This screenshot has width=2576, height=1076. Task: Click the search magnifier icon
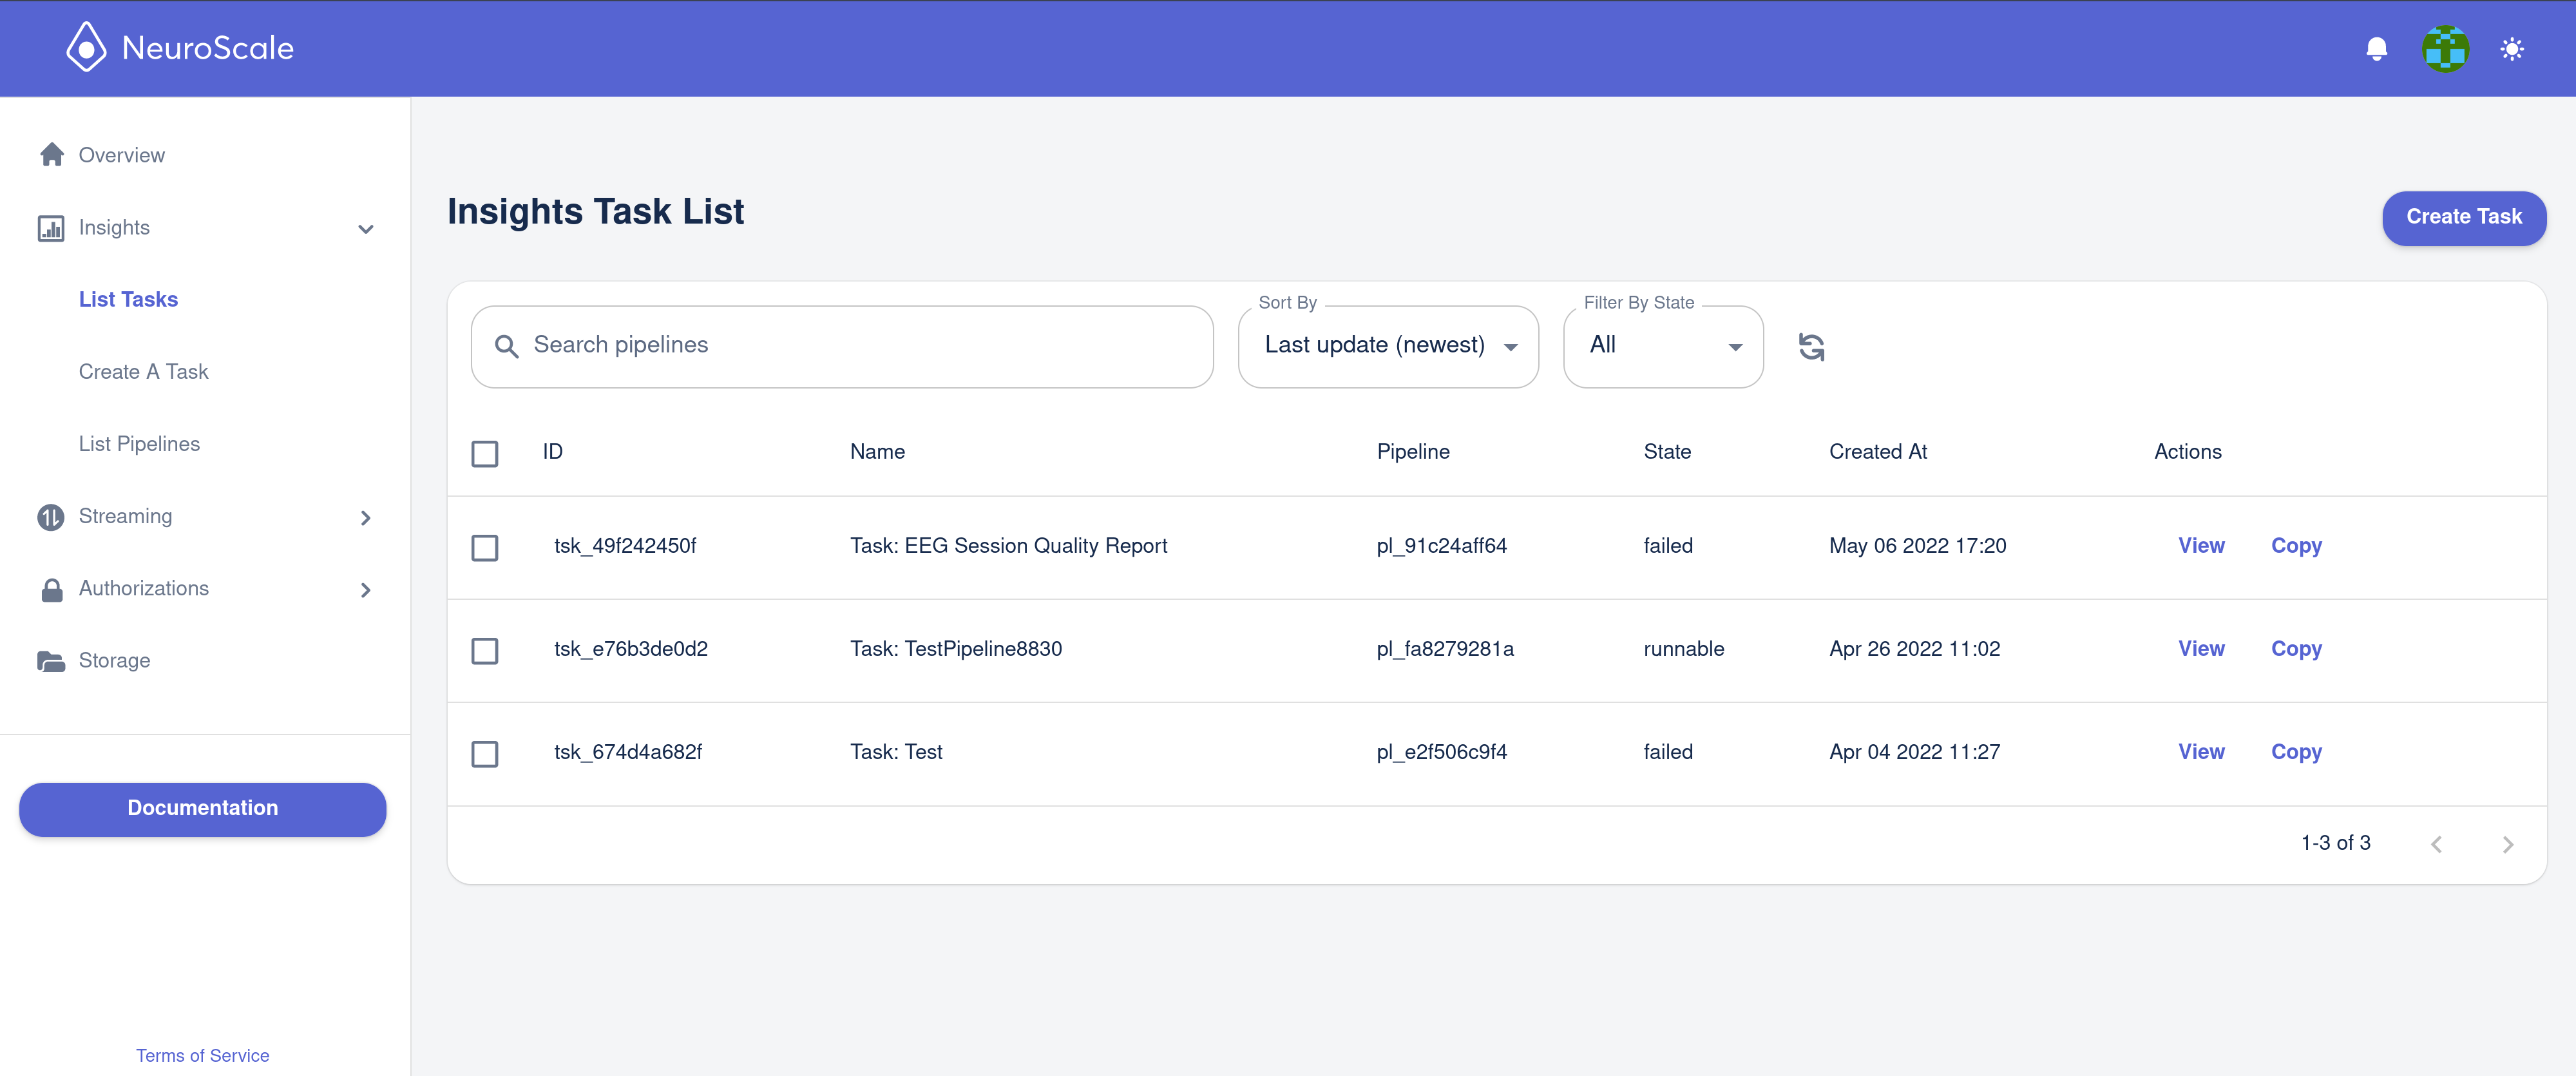click(507, 346)
